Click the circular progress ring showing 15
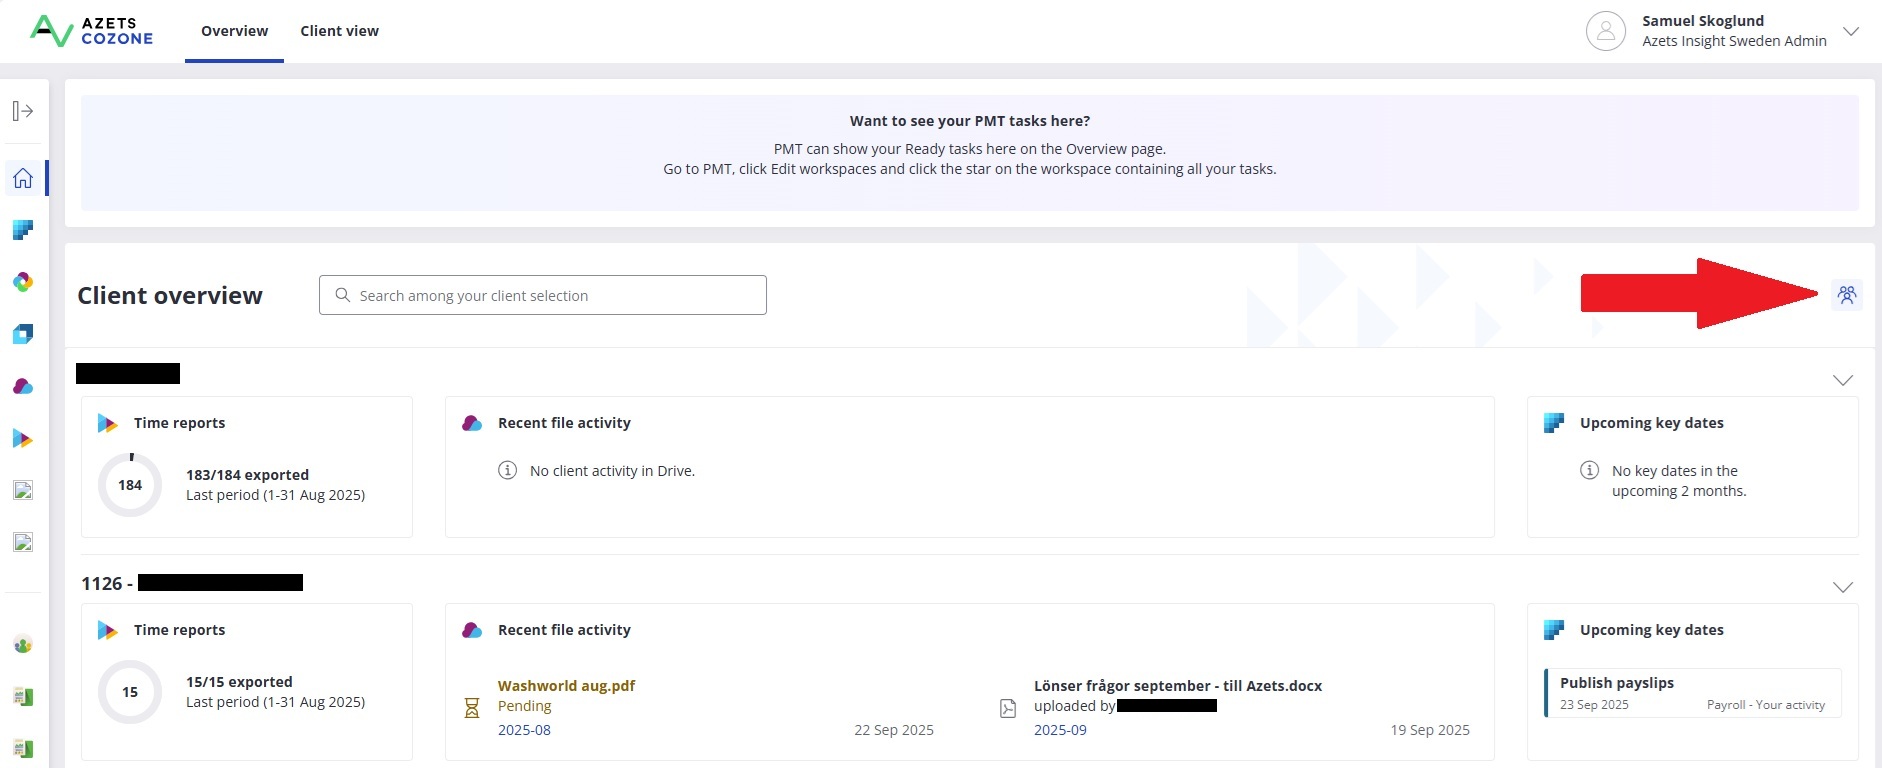This screenshot has height=768, width=1882. click(130, 692)
